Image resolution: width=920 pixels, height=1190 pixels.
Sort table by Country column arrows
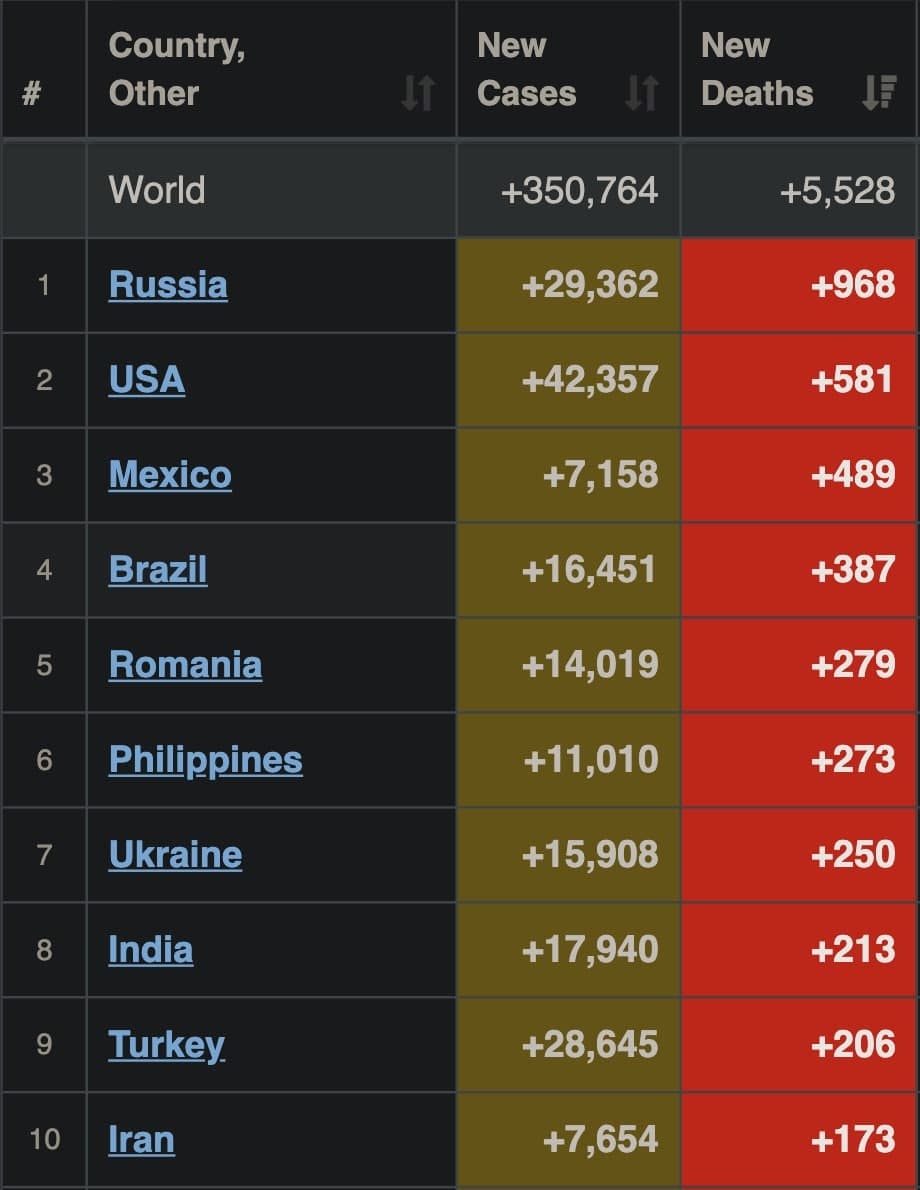(418, 93)
